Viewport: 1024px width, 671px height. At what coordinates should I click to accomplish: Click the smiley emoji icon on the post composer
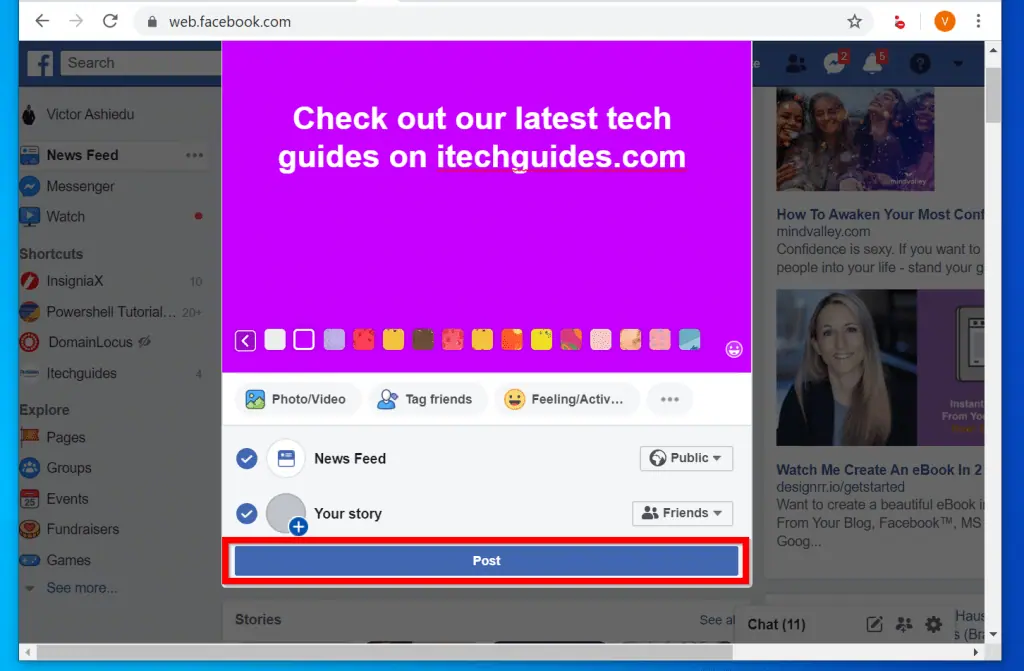[733, 347]
